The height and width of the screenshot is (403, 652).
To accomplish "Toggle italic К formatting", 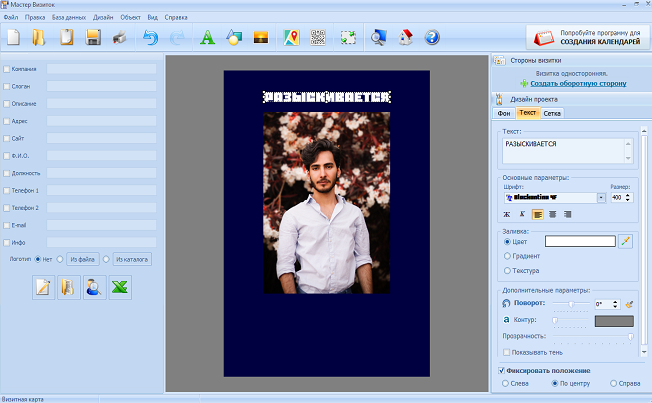I will coord(522,215).
